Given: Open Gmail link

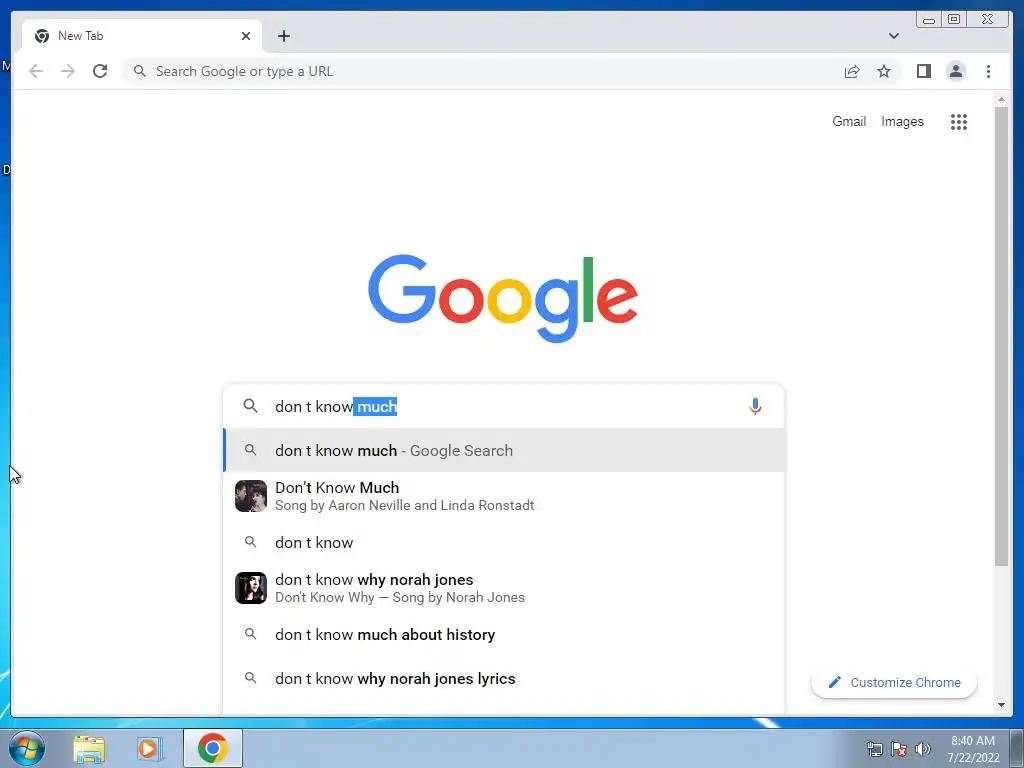Looking at the screenshot, I should [849, 121].
